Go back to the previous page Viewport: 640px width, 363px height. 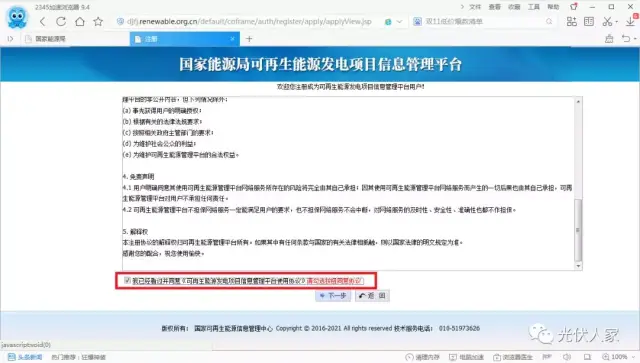42,22
